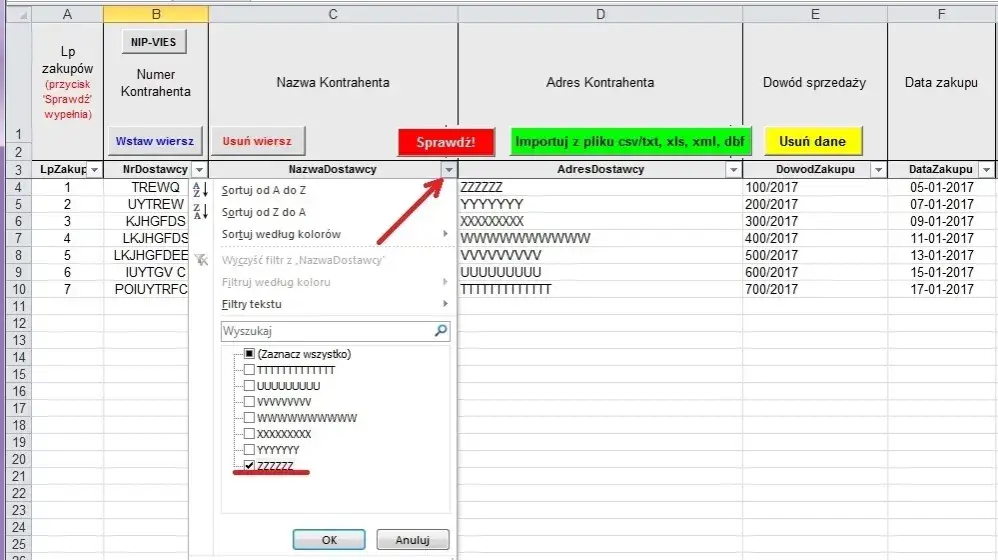This screenshot has height=560, width=998.
Task: Click inside the Wyszukaj search field
Action: pos(325,330)
